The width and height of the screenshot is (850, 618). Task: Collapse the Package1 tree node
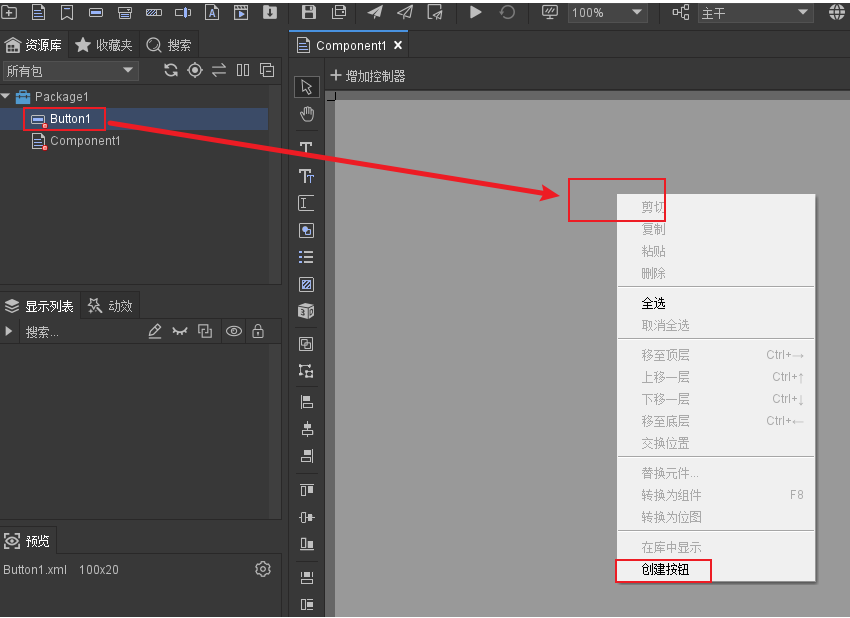coord(6,96)
